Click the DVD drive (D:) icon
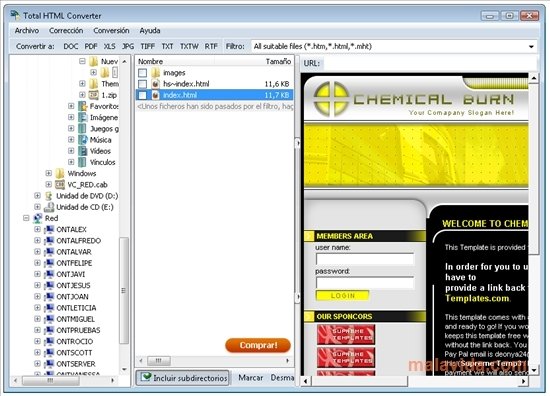 (x=49, y=196)
